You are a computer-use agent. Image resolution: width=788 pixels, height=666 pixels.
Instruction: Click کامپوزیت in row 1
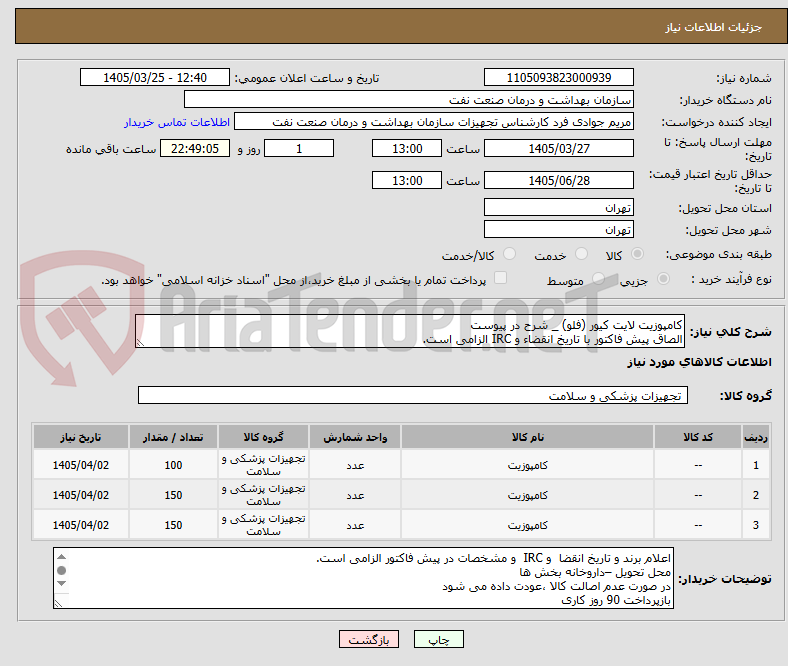pyautogui.click(x=527, y=465)
